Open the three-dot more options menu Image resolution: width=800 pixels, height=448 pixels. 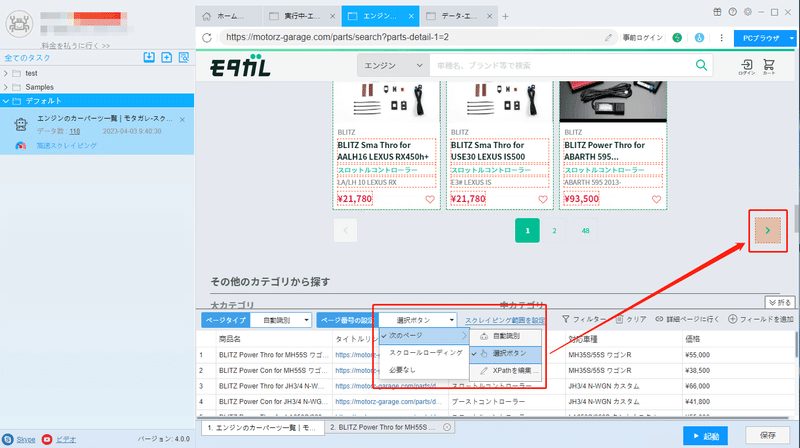click(721, 37)
